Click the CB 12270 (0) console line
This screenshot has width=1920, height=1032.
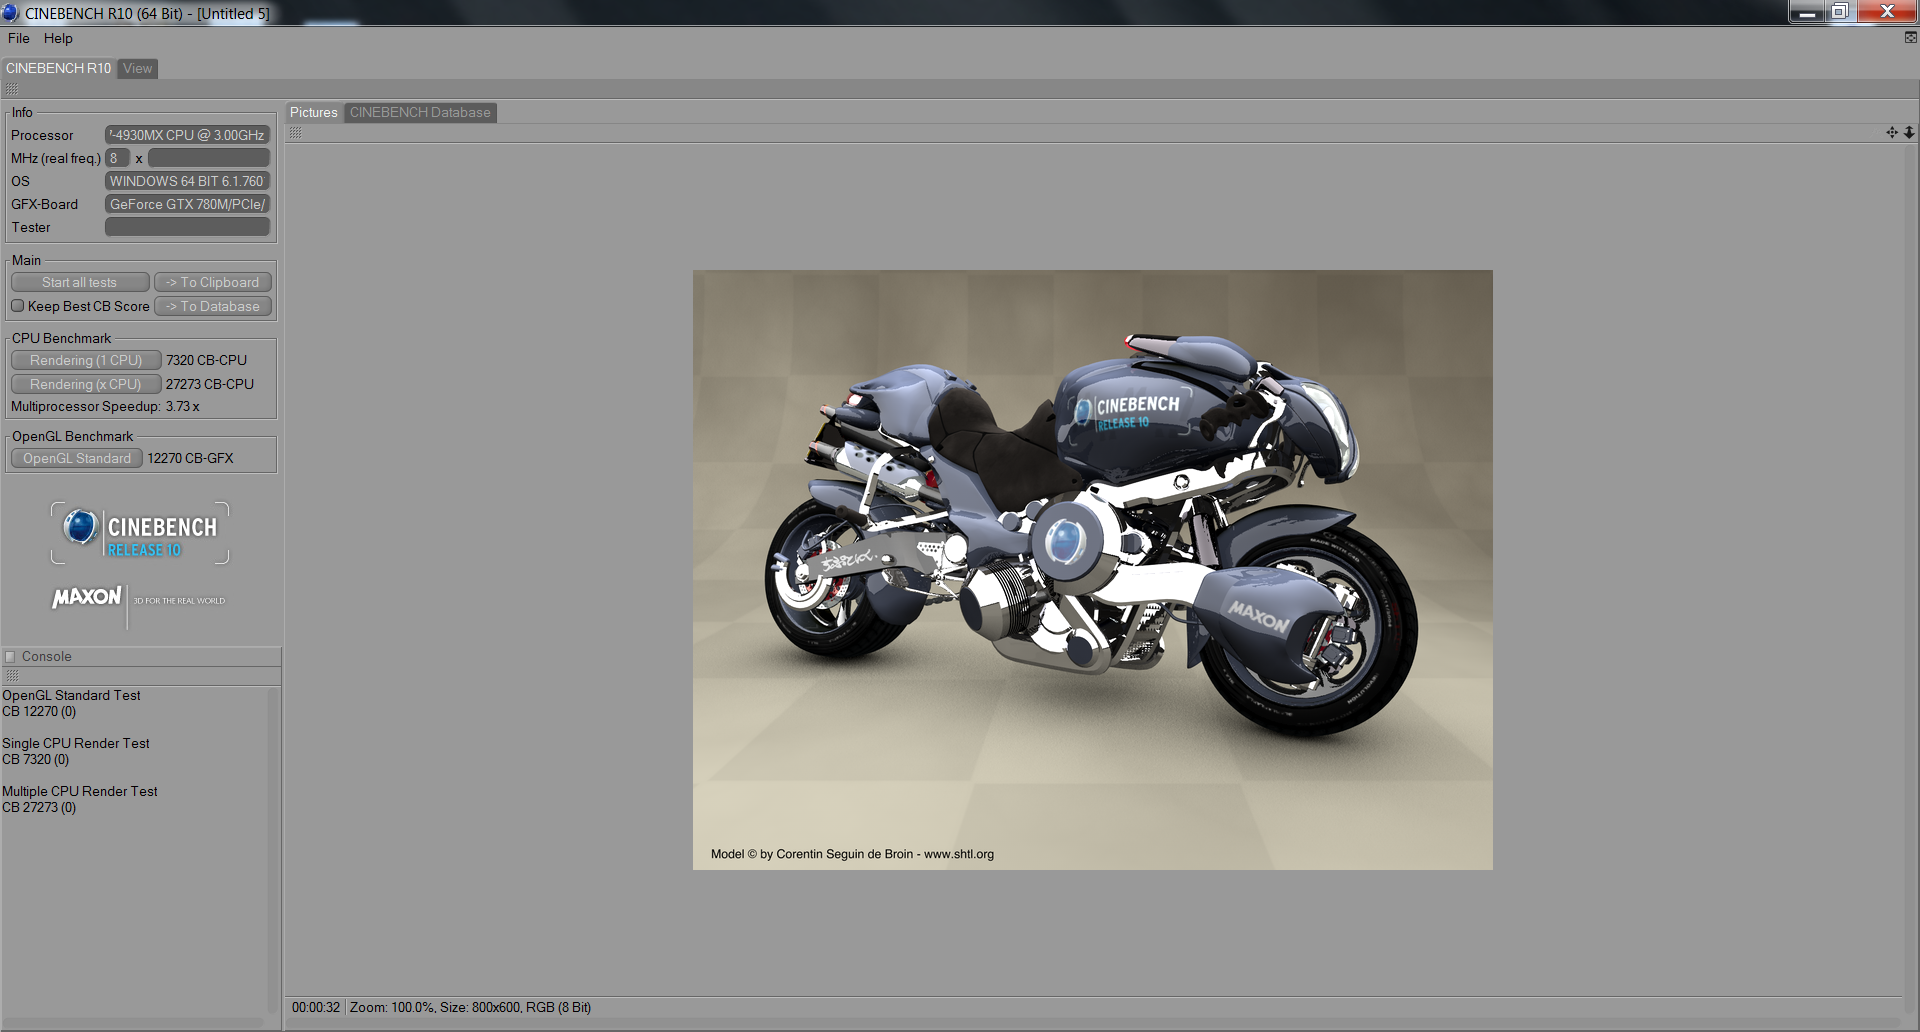(x=39, y=711)
